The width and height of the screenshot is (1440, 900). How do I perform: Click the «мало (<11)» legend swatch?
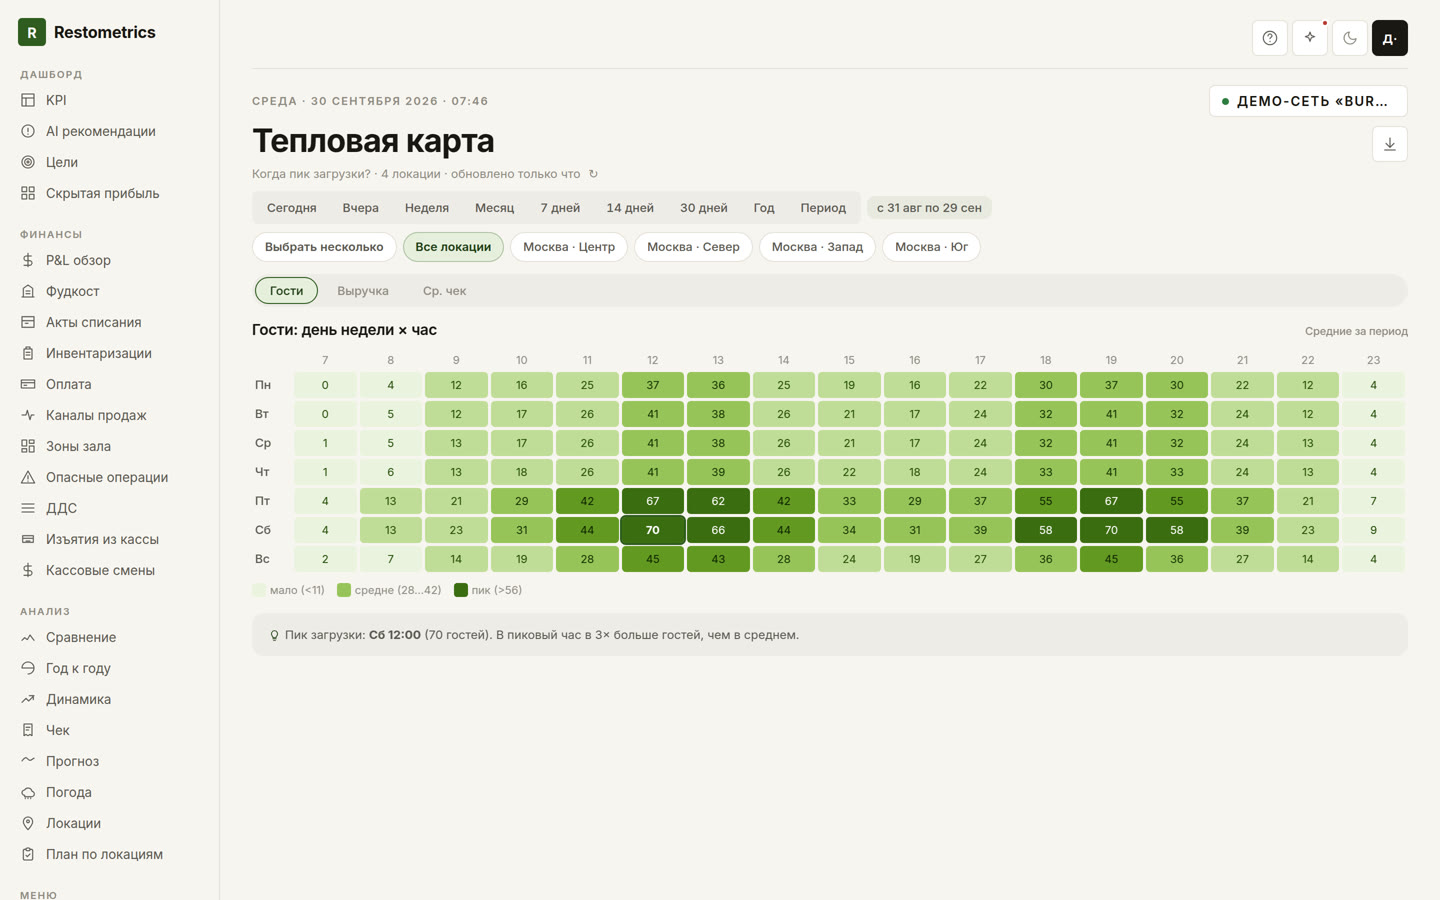(x=259, y=590)
